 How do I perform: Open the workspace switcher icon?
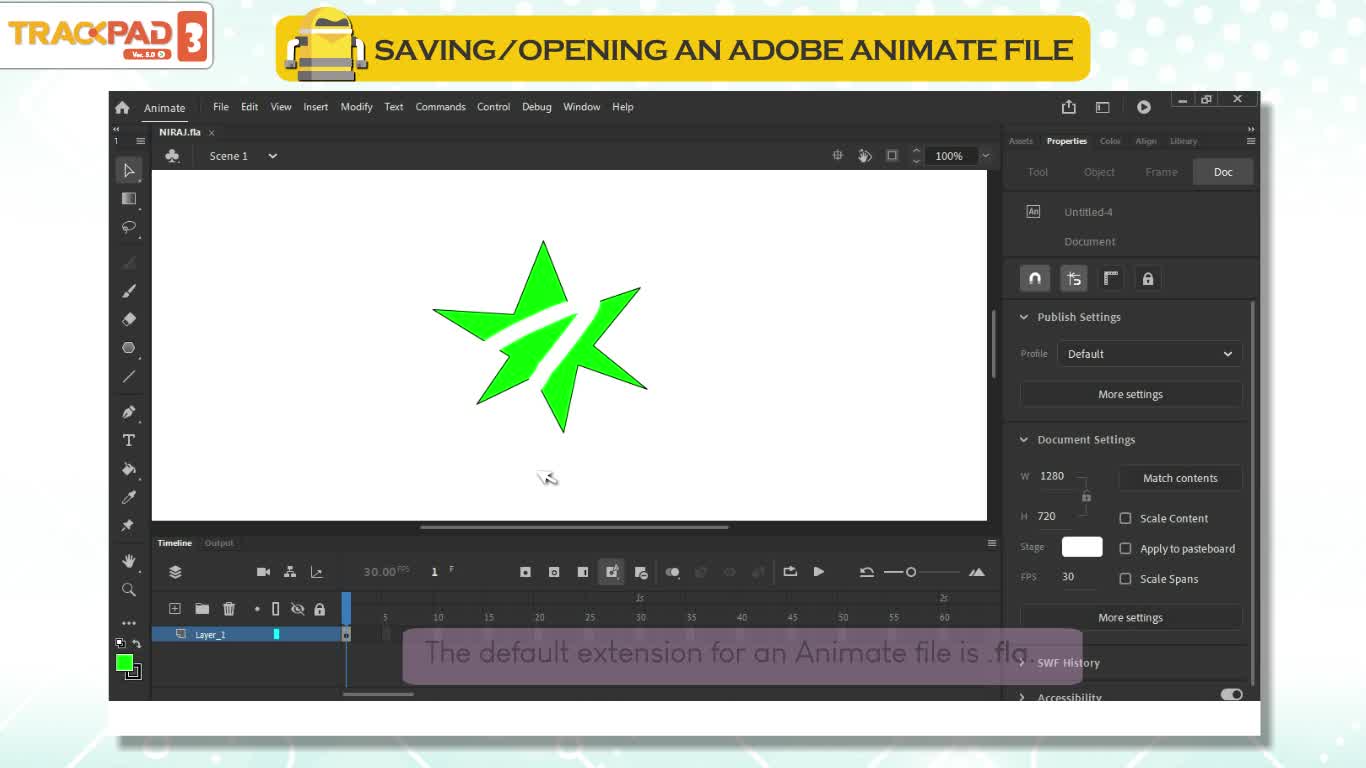click(1102, 107)
